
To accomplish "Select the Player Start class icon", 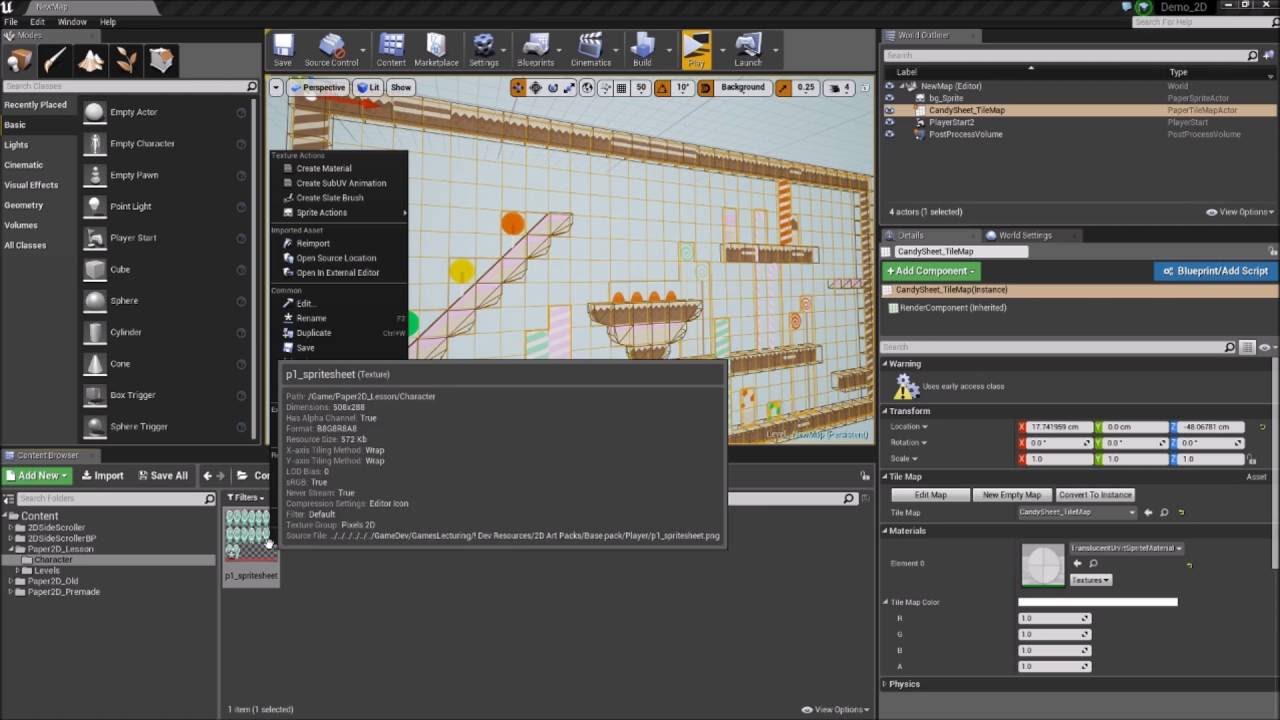I will (x=94, y=238).
